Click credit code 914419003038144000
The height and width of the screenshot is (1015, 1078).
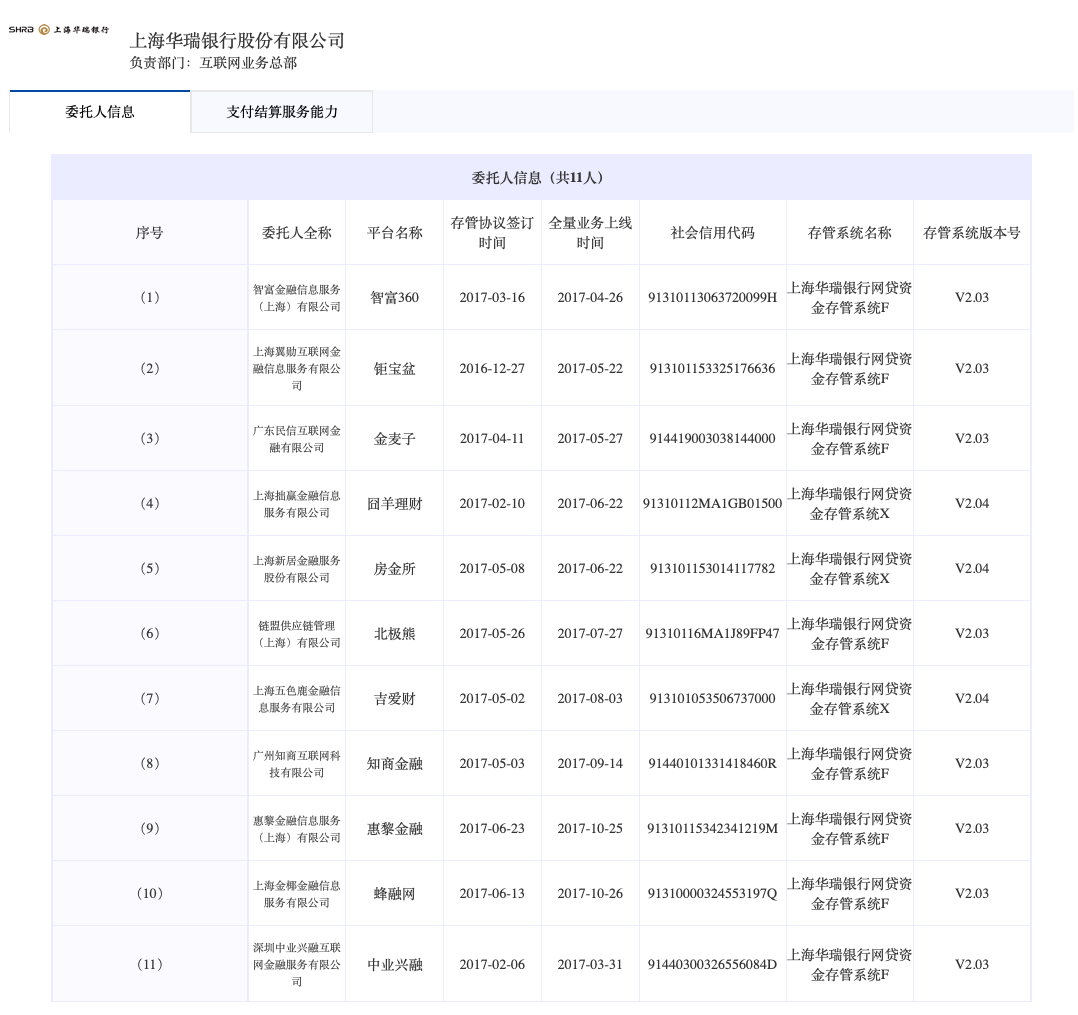[712, 439]
